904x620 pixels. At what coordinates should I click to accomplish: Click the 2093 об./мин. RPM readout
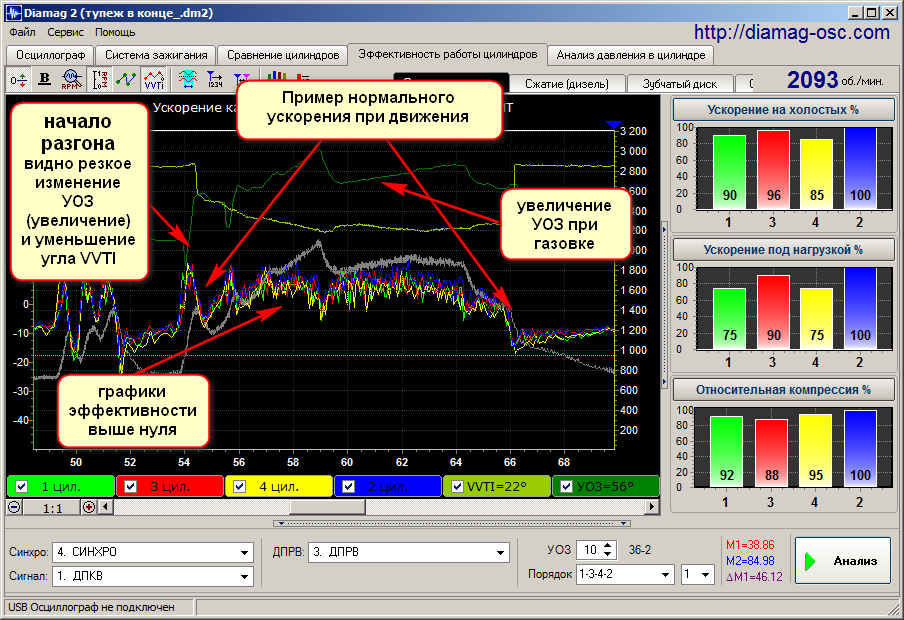835,80
